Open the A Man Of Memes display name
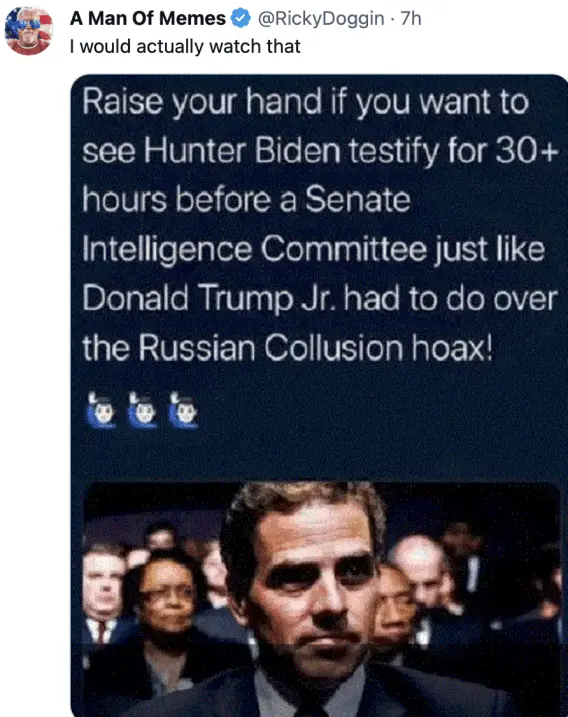Screen dimensions: 568x717 148,18
